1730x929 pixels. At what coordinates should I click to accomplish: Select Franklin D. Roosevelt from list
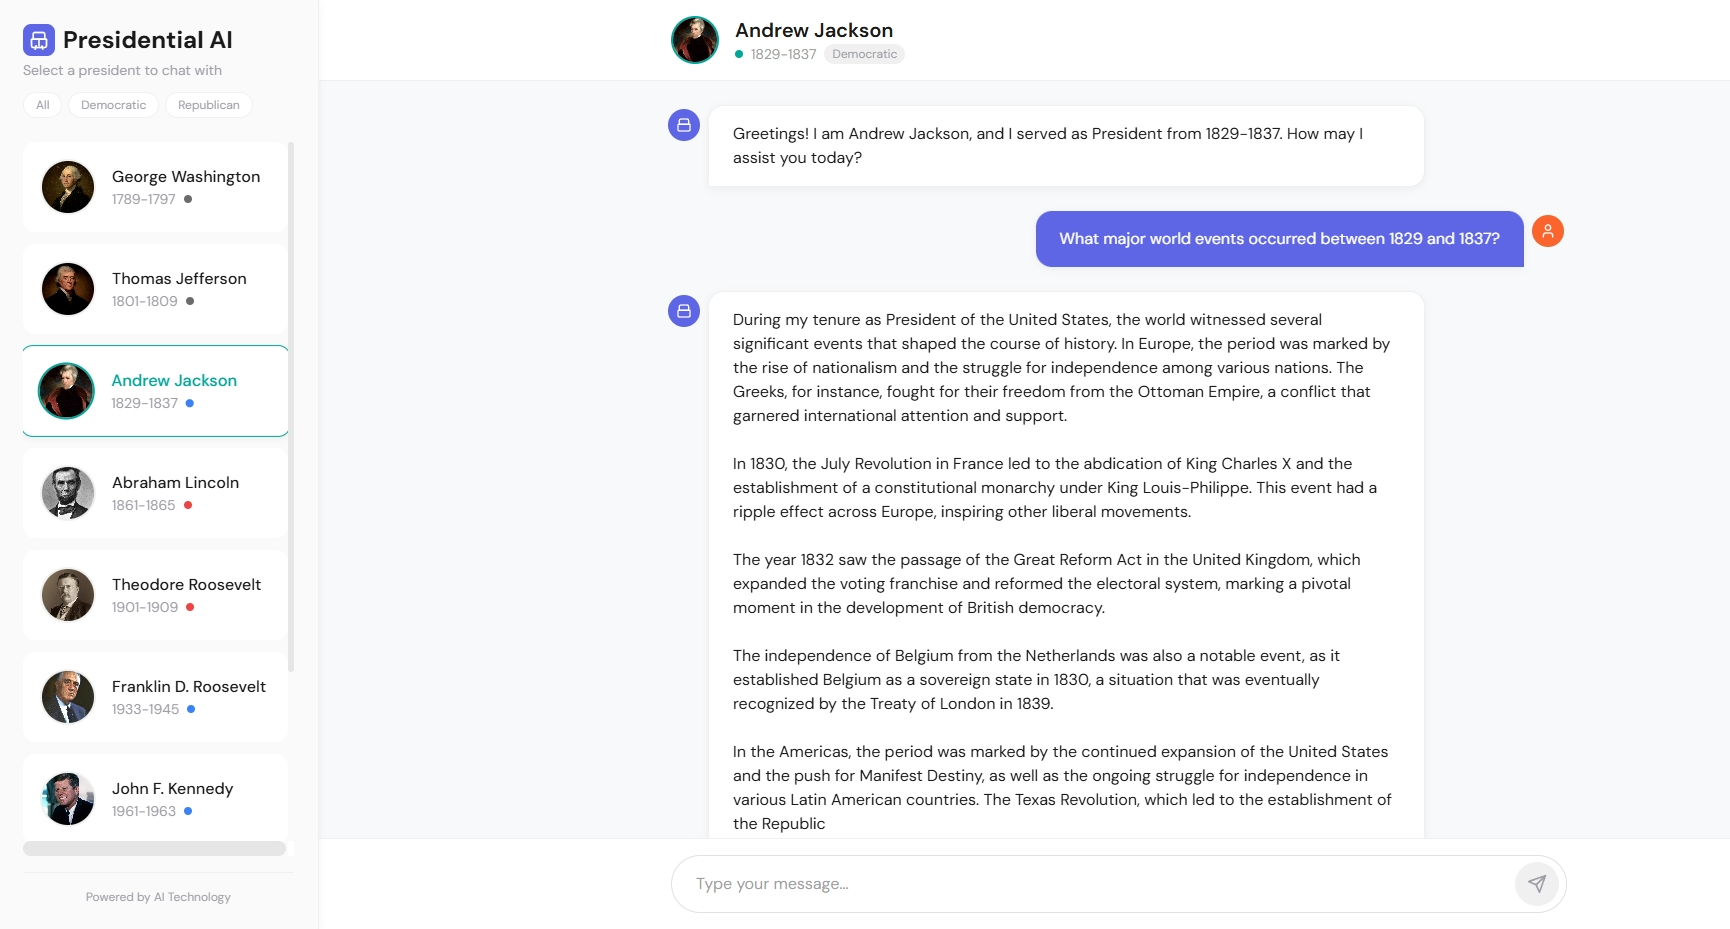tap(156, 697)
